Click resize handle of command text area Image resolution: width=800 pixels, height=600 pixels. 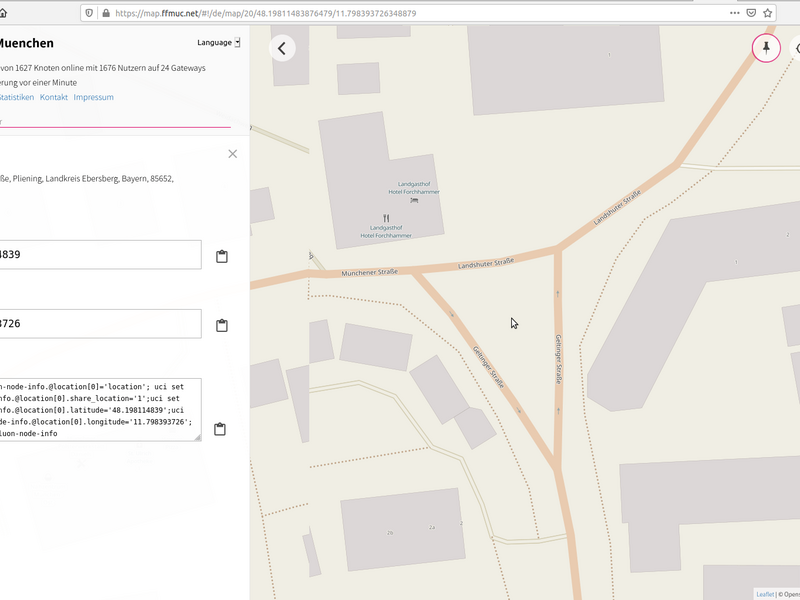point(198,437)
